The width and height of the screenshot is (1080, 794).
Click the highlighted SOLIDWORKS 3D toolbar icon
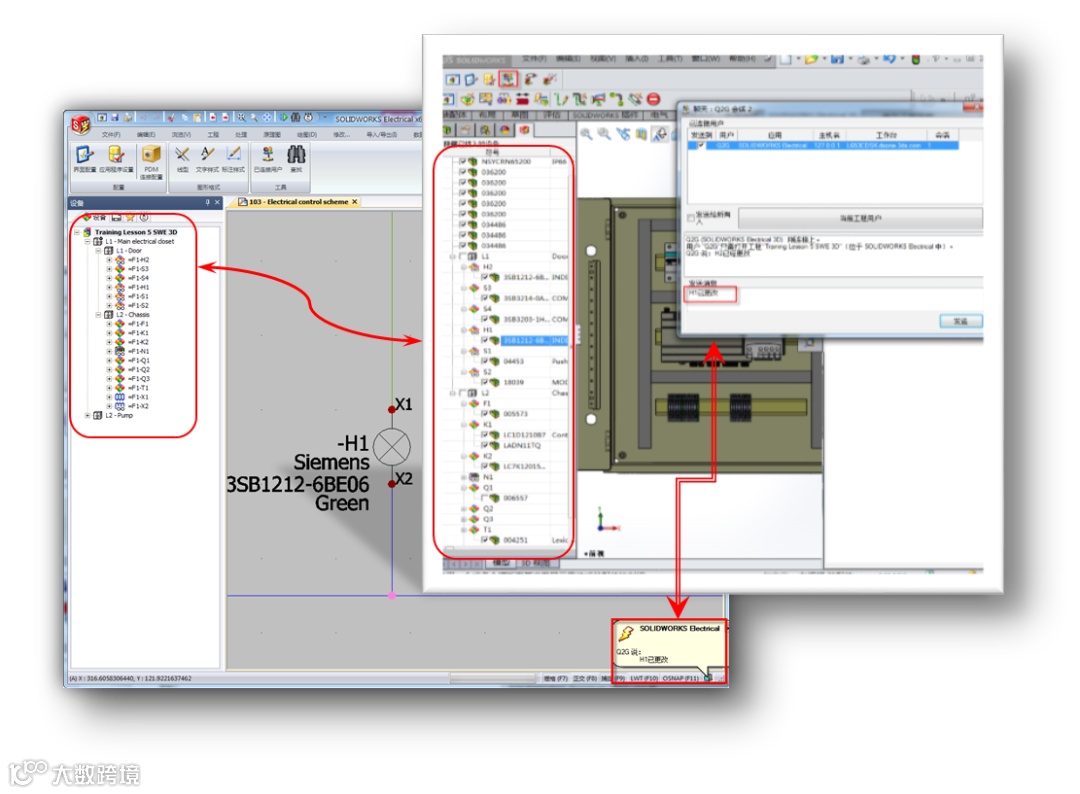(x=508, y=79)
